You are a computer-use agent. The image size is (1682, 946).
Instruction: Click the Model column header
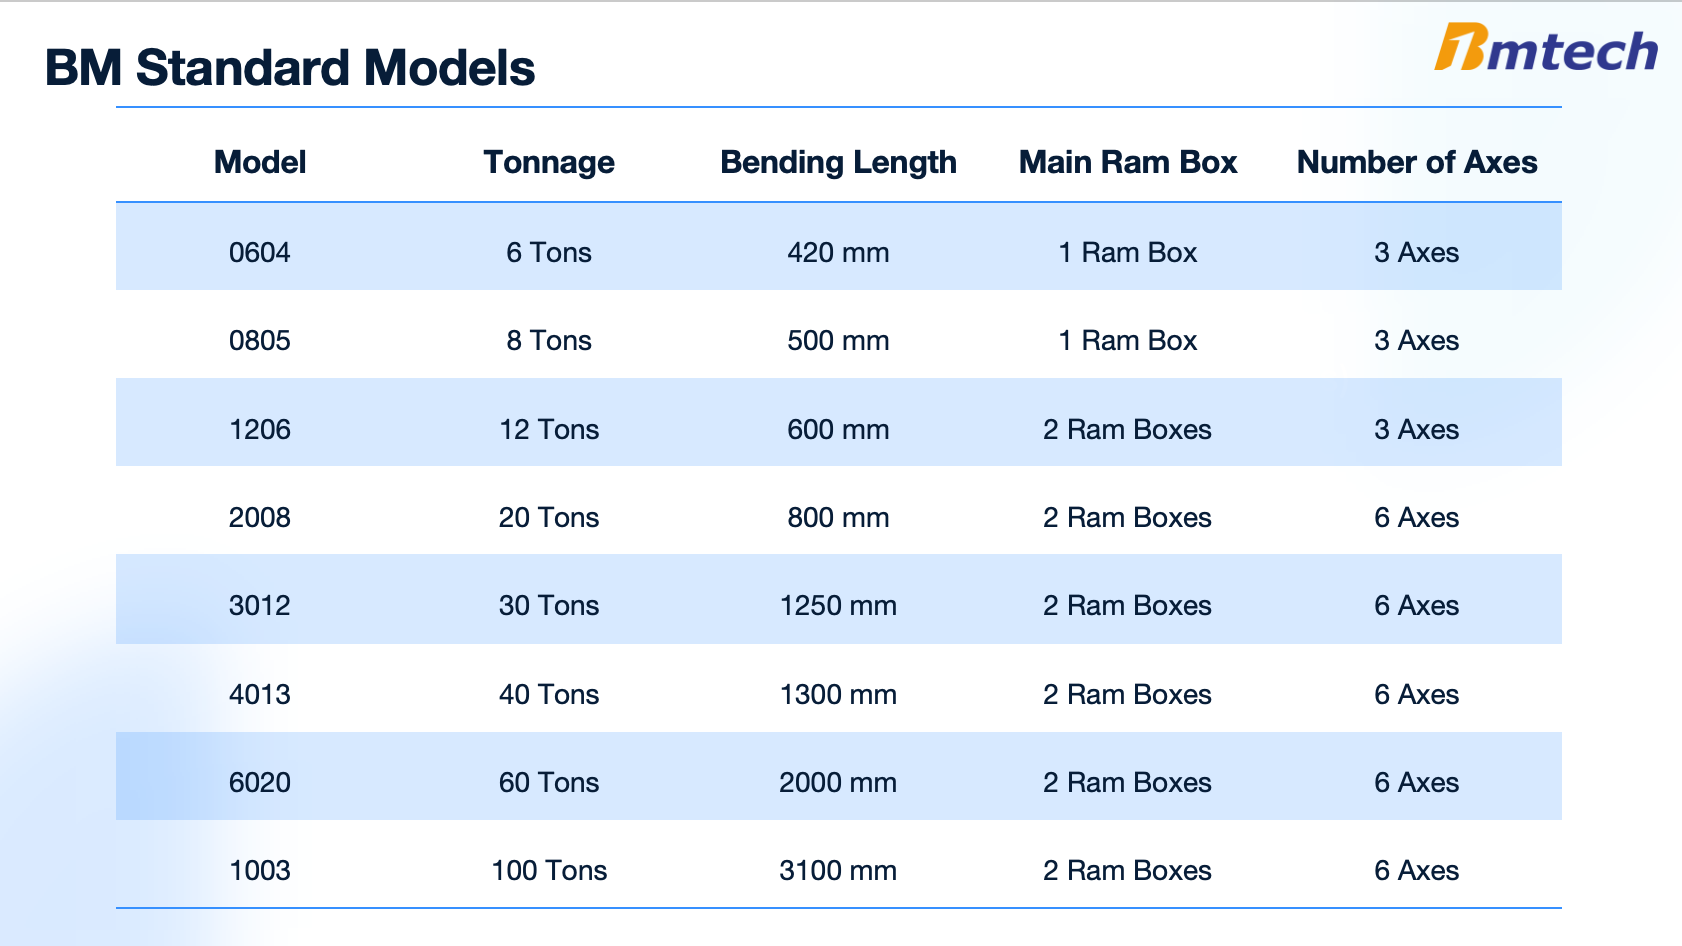pos(260,162)
